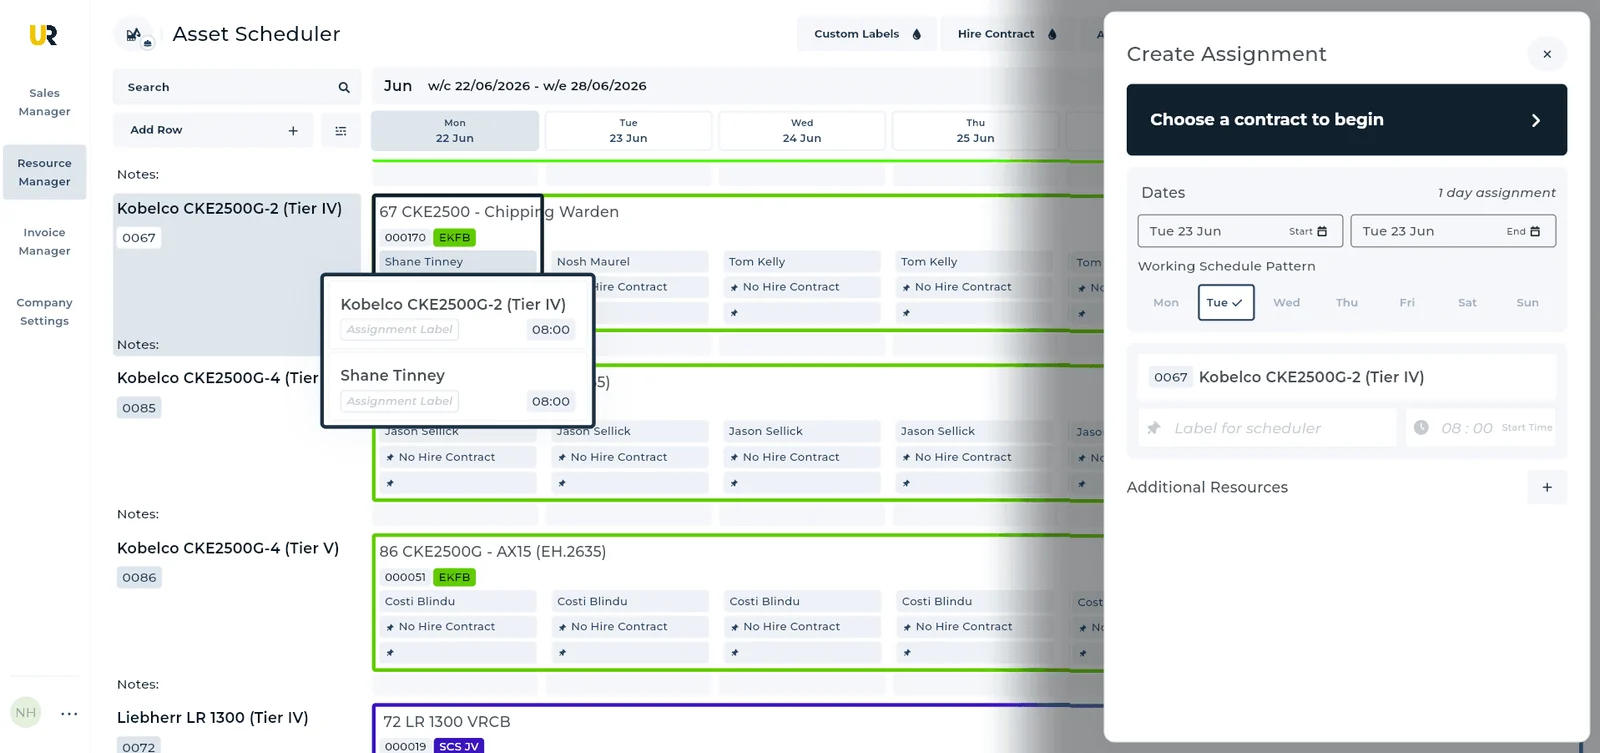Click Liebherr LR 1300 (Tier IV) row
The width and height of the screenshot is (1600, 753).
(x=213, y=718)
